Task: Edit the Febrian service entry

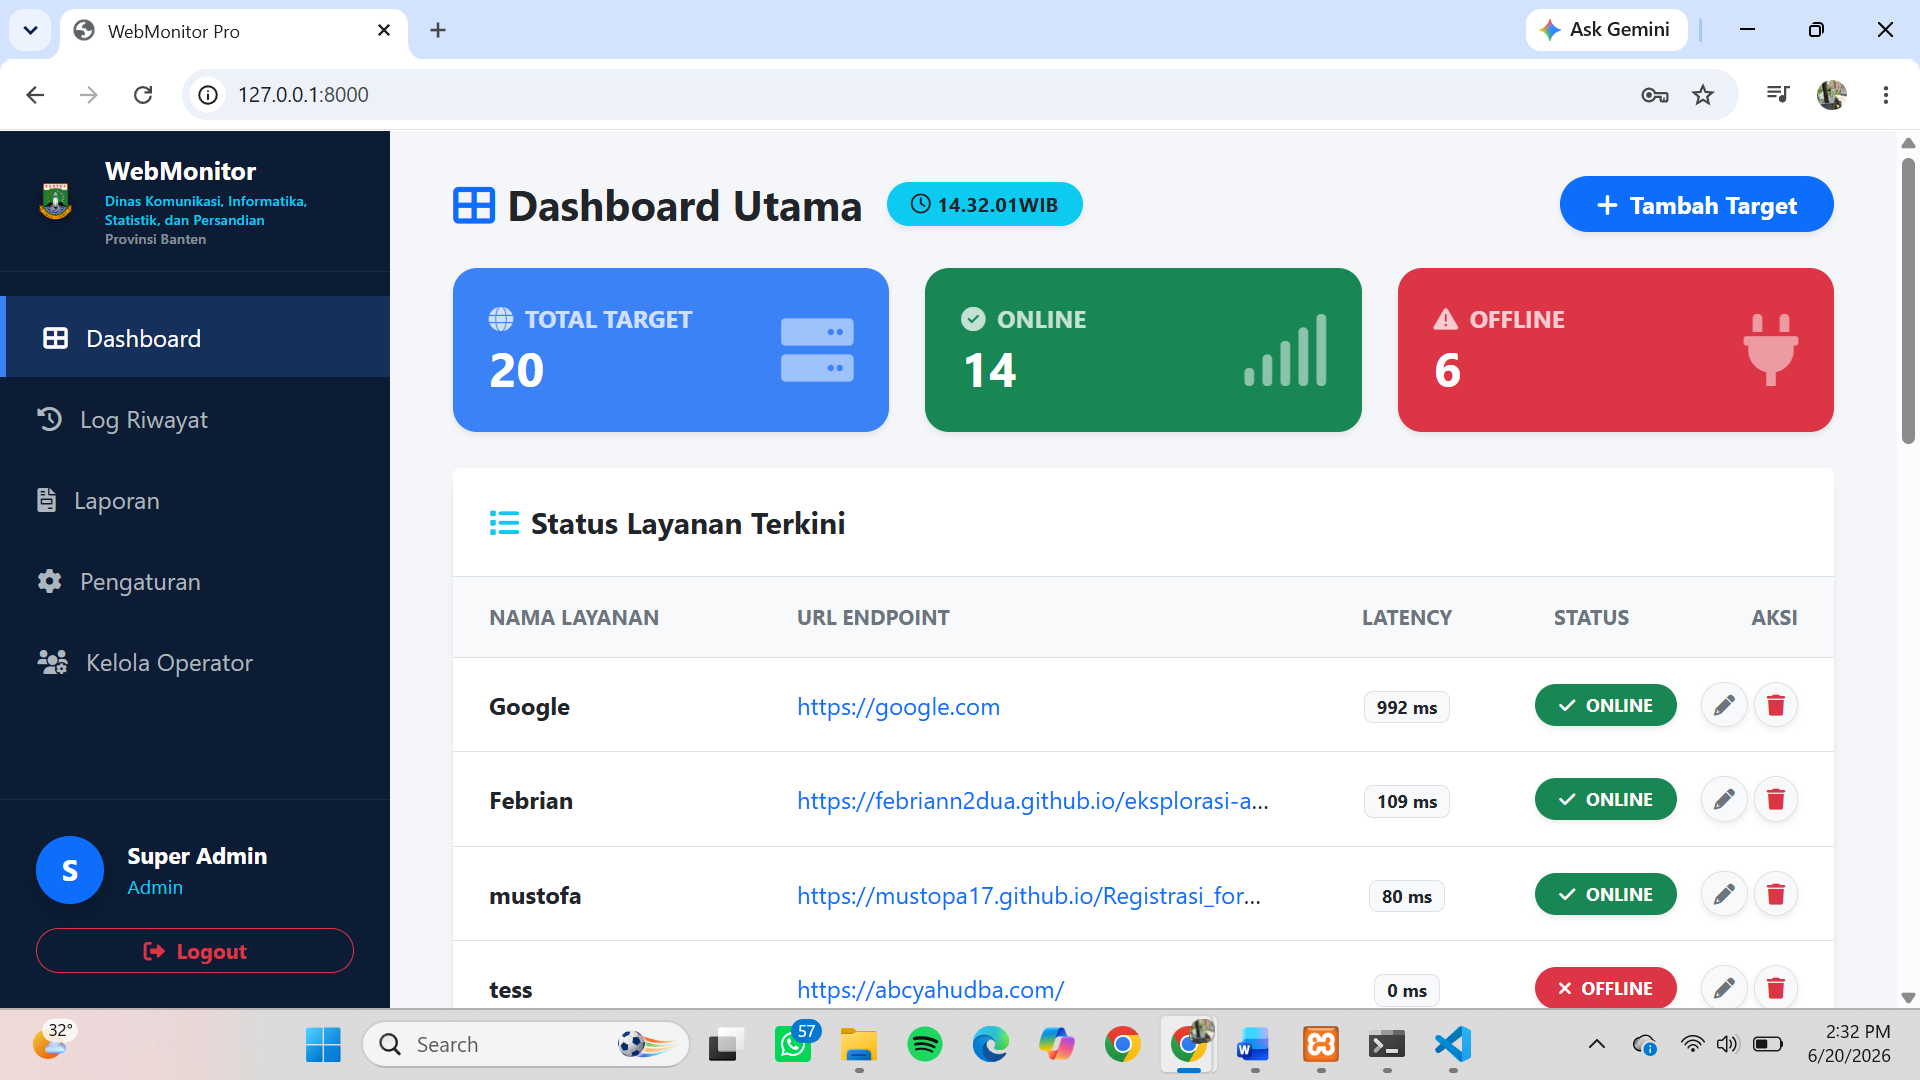Action: coord(1724,800)
